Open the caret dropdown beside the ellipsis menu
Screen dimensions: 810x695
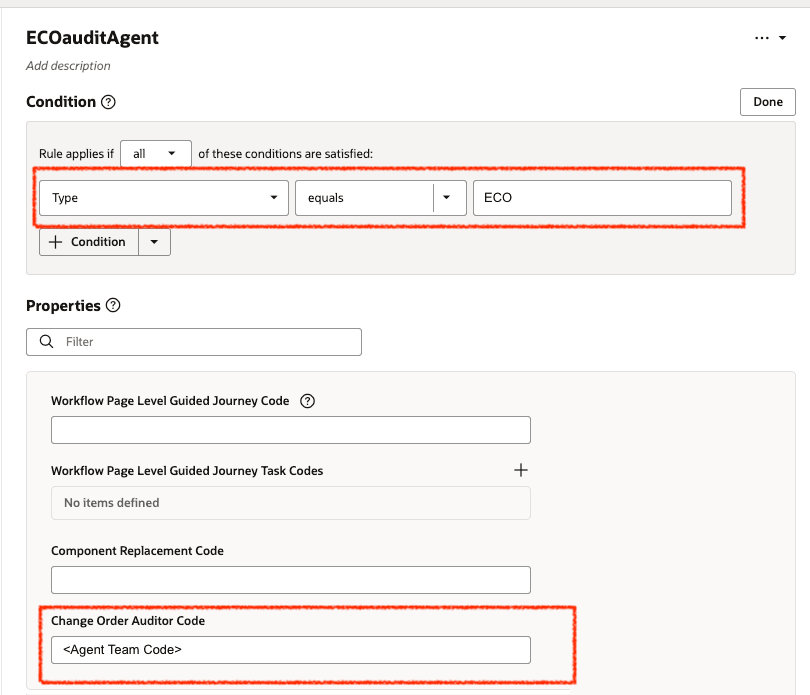tap(781, 37)
